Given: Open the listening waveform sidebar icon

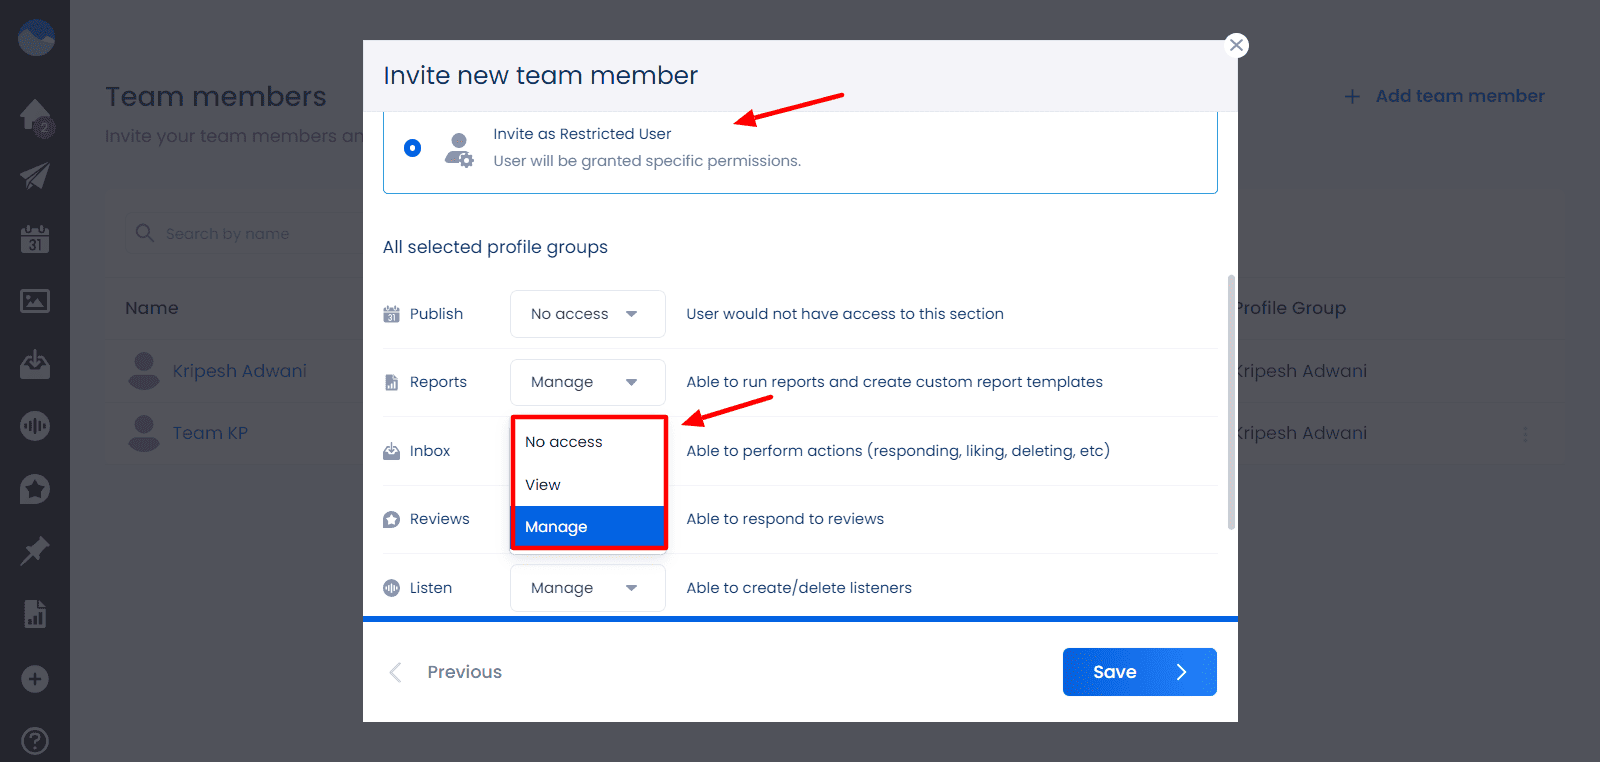Looking at the screenshot, I should point(35,426).
